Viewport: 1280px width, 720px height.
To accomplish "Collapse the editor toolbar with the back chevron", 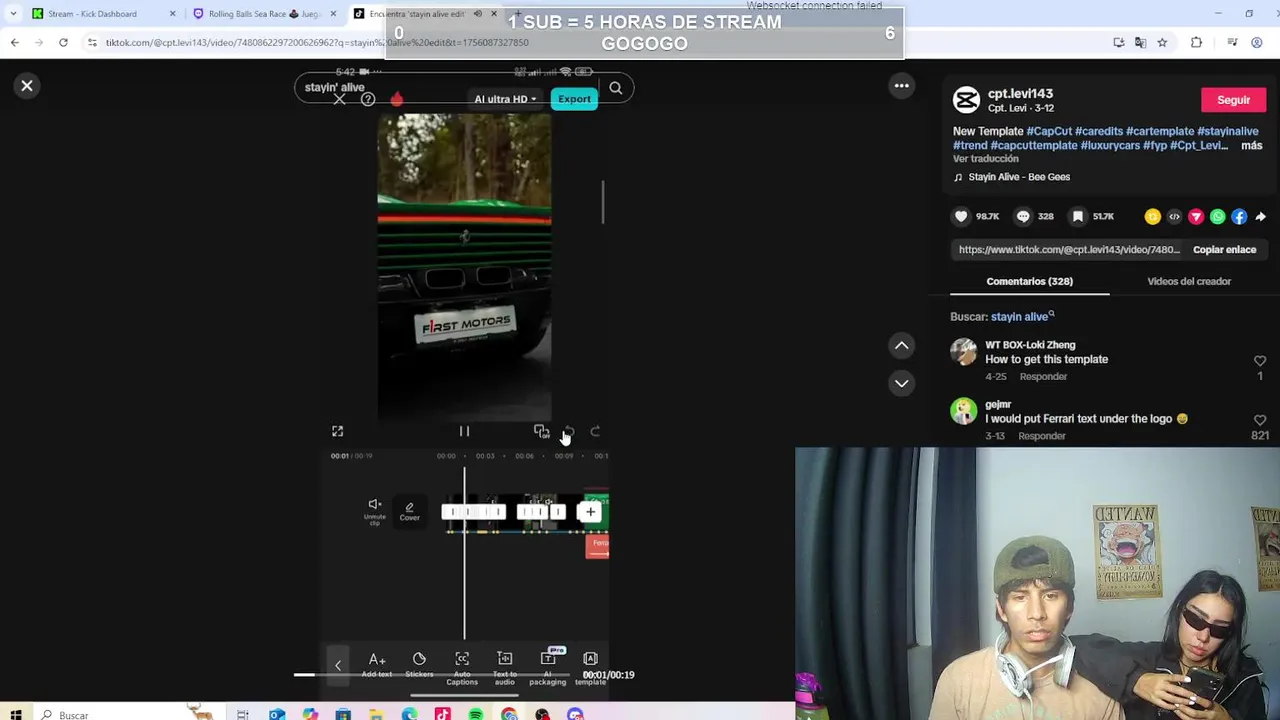I will tap(337, 665).
